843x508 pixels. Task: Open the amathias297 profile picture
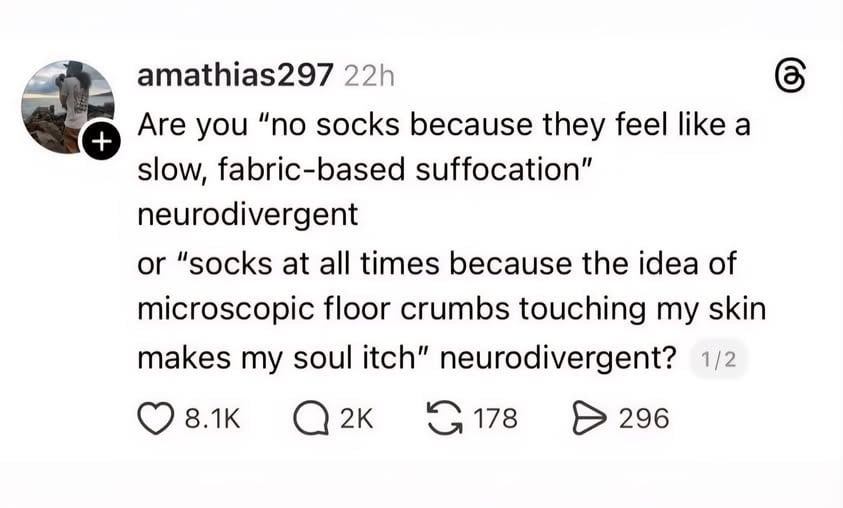pyautogui.click(x=66, y=105)
